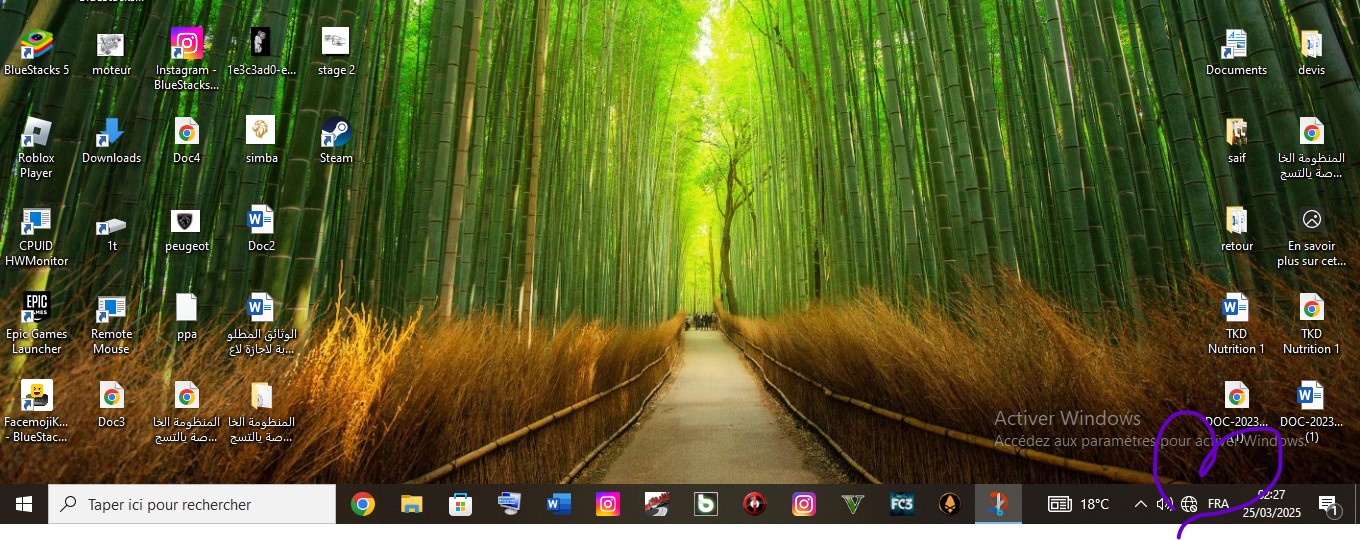This screenshot has width=1360, height=540.
Task: Open the 18°C weather widget
Action: point(1078,504)
